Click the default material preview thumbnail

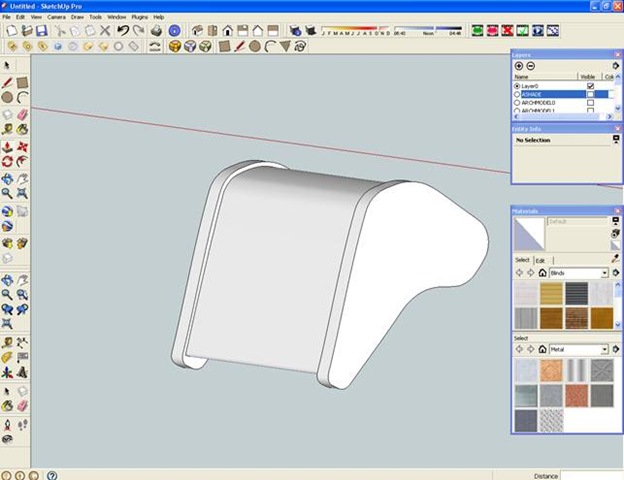528,232
